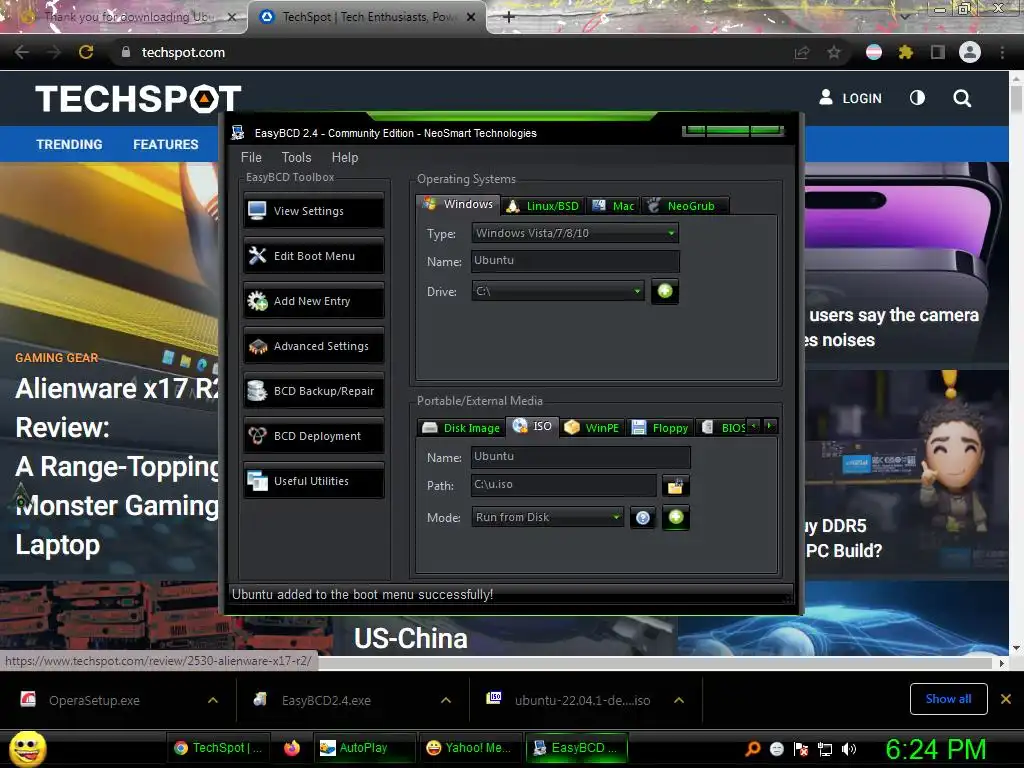Switch to the BIOS tab
The height and width of the screenshot is (768, 1024).
722,428
